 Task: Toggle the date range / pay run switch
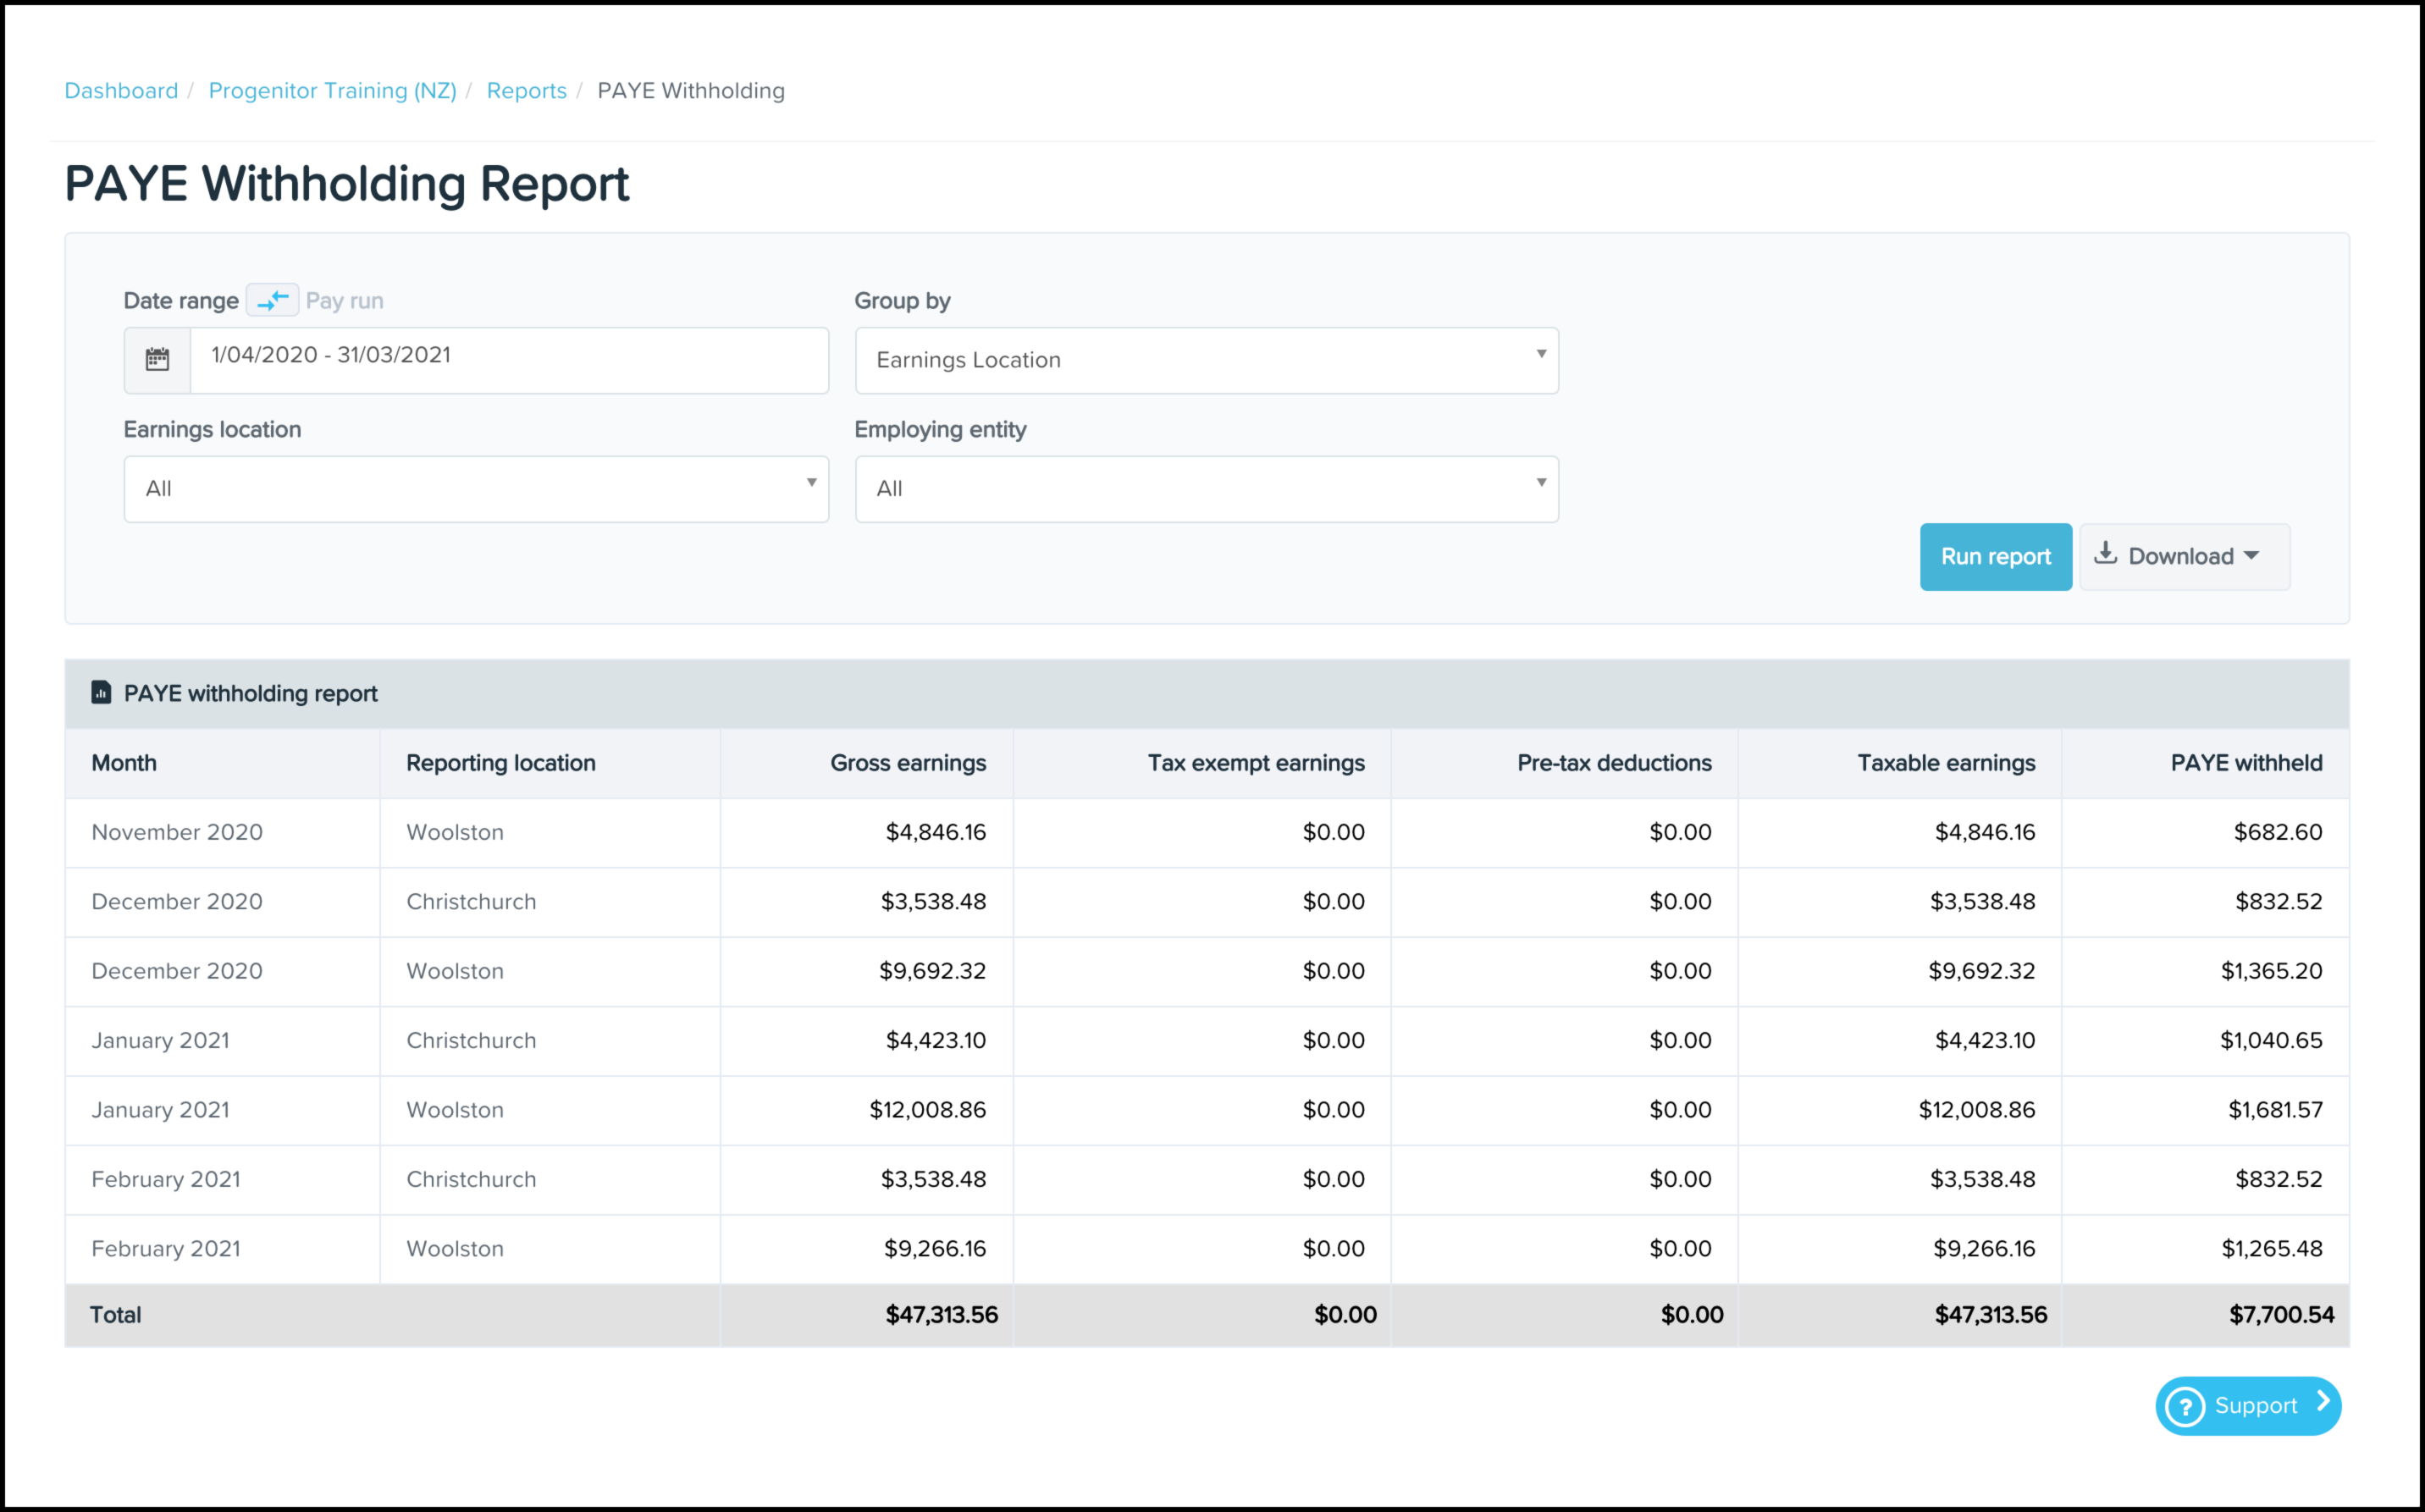[x=272, y=300]
